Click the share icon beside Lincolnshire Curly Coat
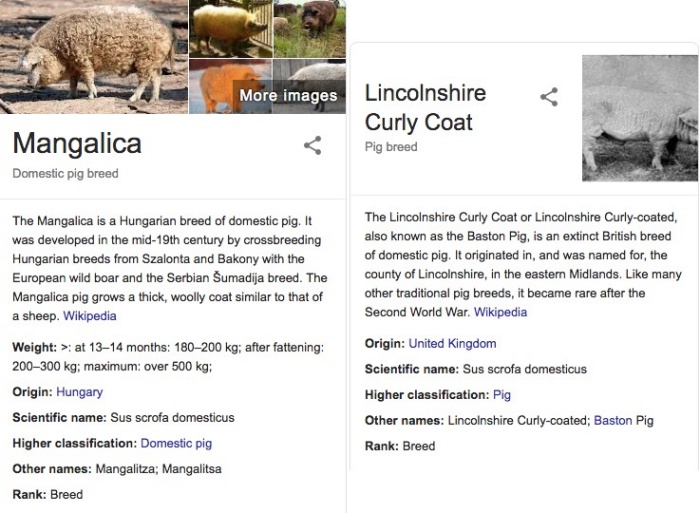Image resolution: width=700 pixels, height=513 pixels. point(549,97)
